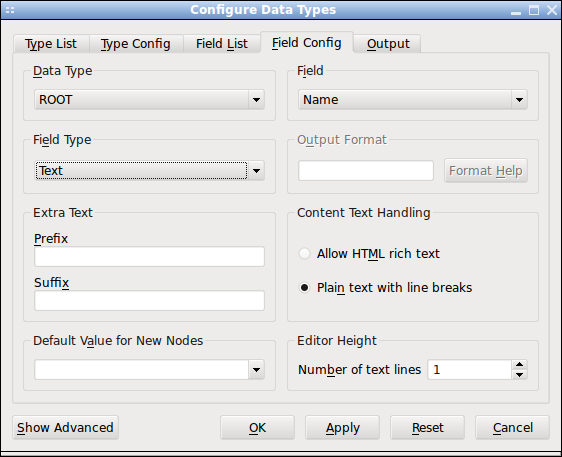Image resolution: width=562 pixels, height=457 pixels.
Task: Expand the Field Name dropdown
Action: 413,100
